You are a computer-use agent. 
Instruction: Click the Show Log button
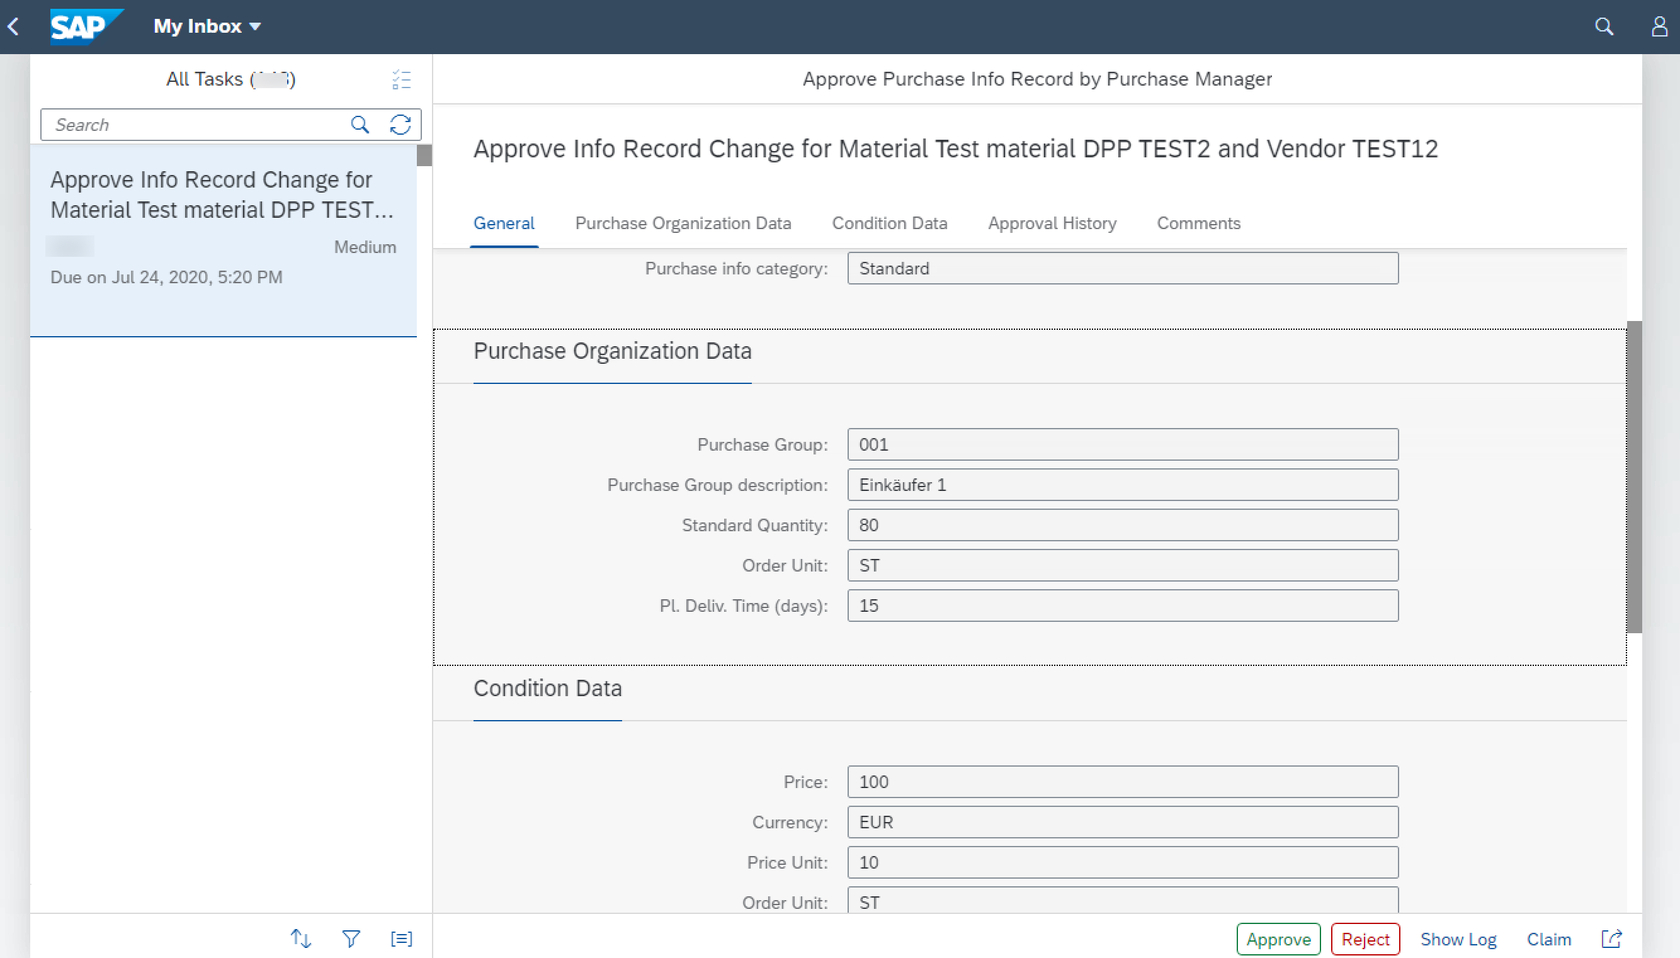[1458, 939]
